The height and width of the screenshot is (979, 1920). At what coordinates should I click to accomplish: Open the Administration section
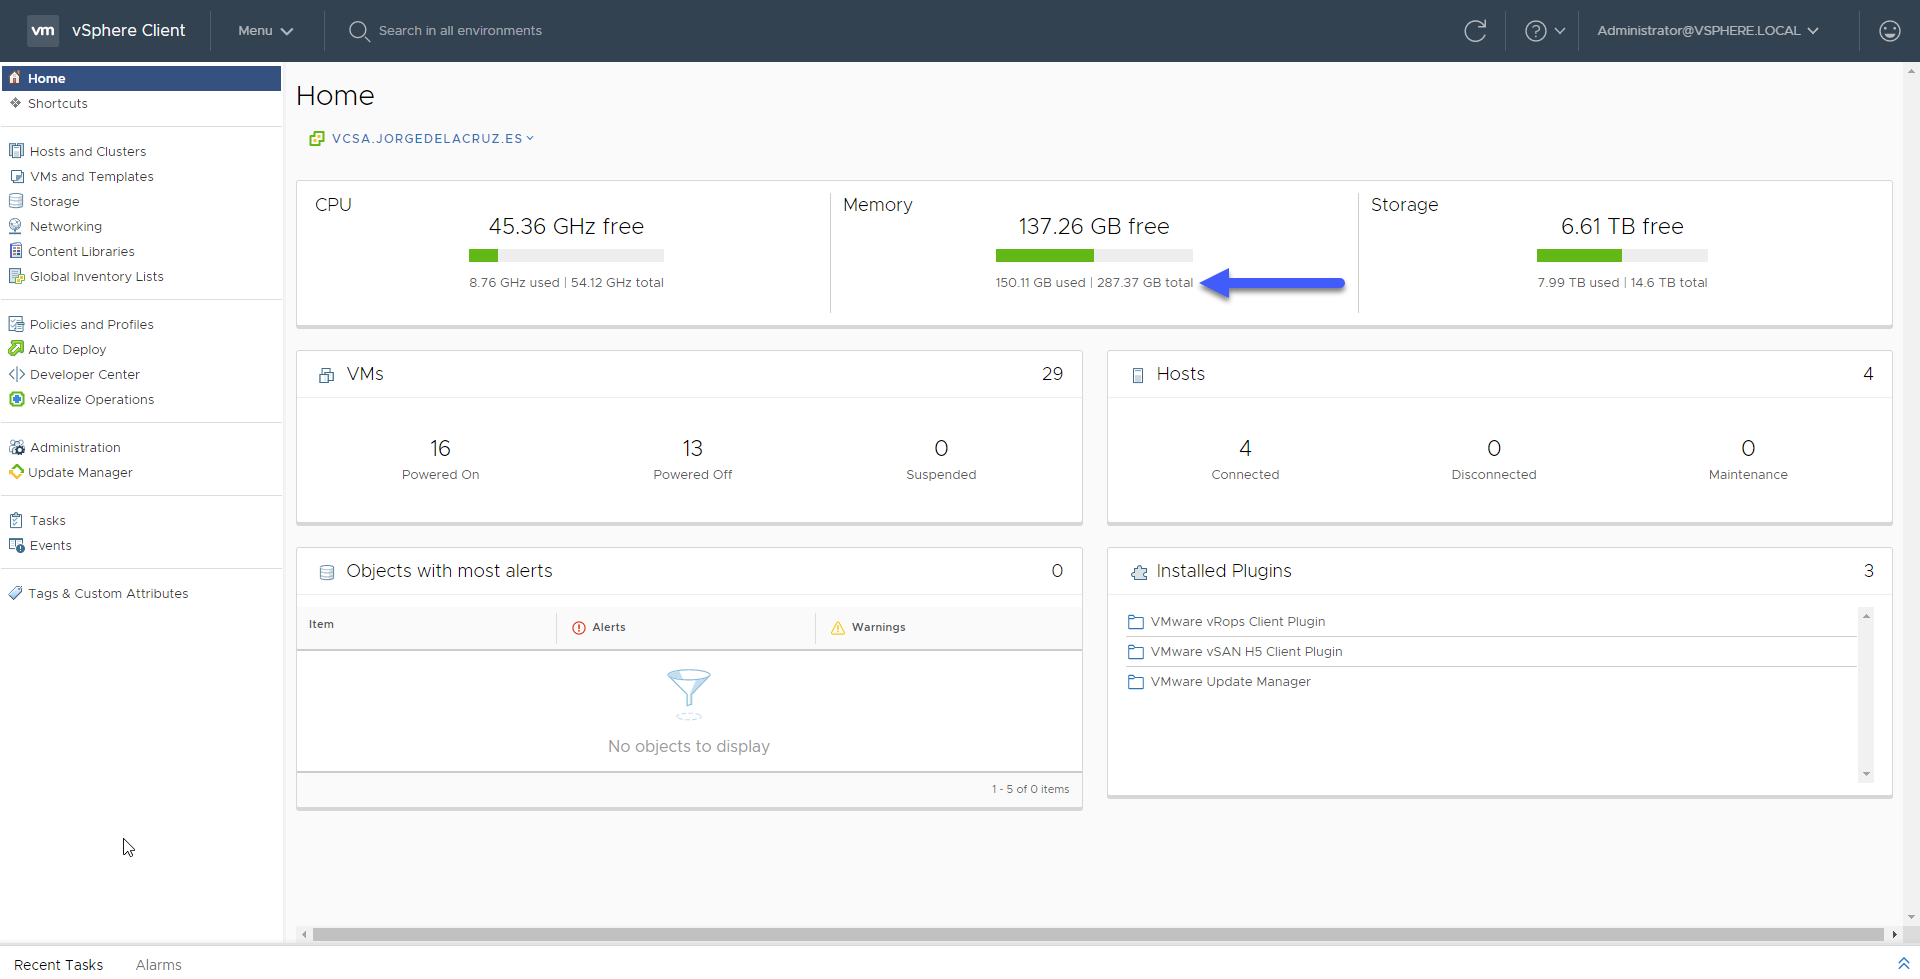coord(75,447)
